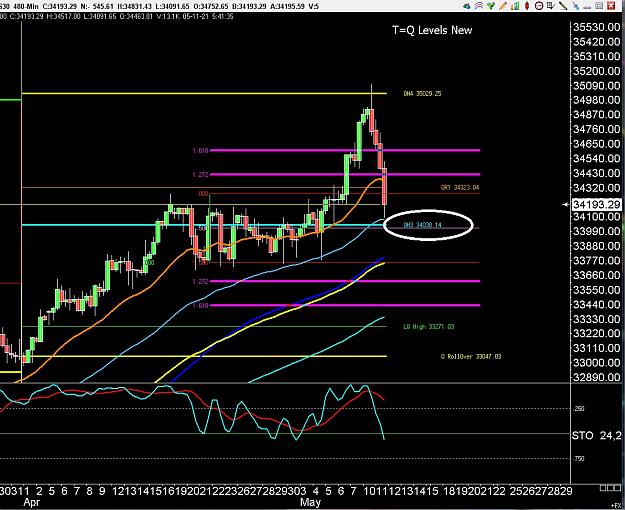625x510 pixels.
Task: Click the lower 1.618 Fibonacci label
Action: pos(200,305)
